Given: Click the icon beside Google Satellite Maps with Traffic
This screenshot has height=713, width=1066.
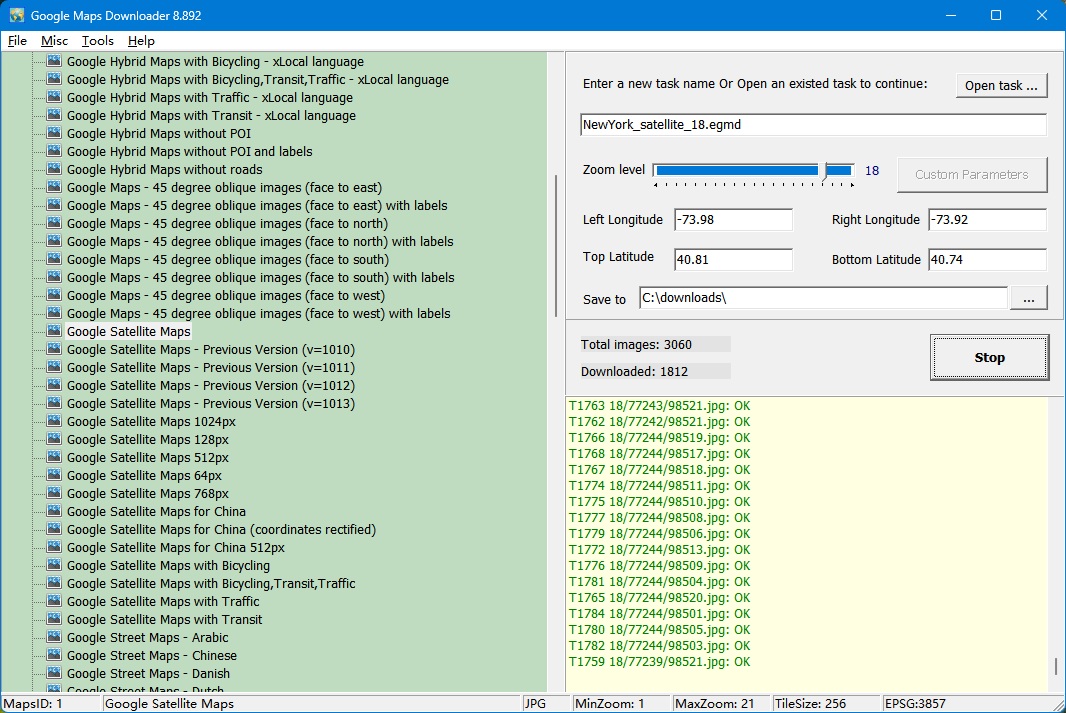Looking at the screenshot, I should pos(54,602).
